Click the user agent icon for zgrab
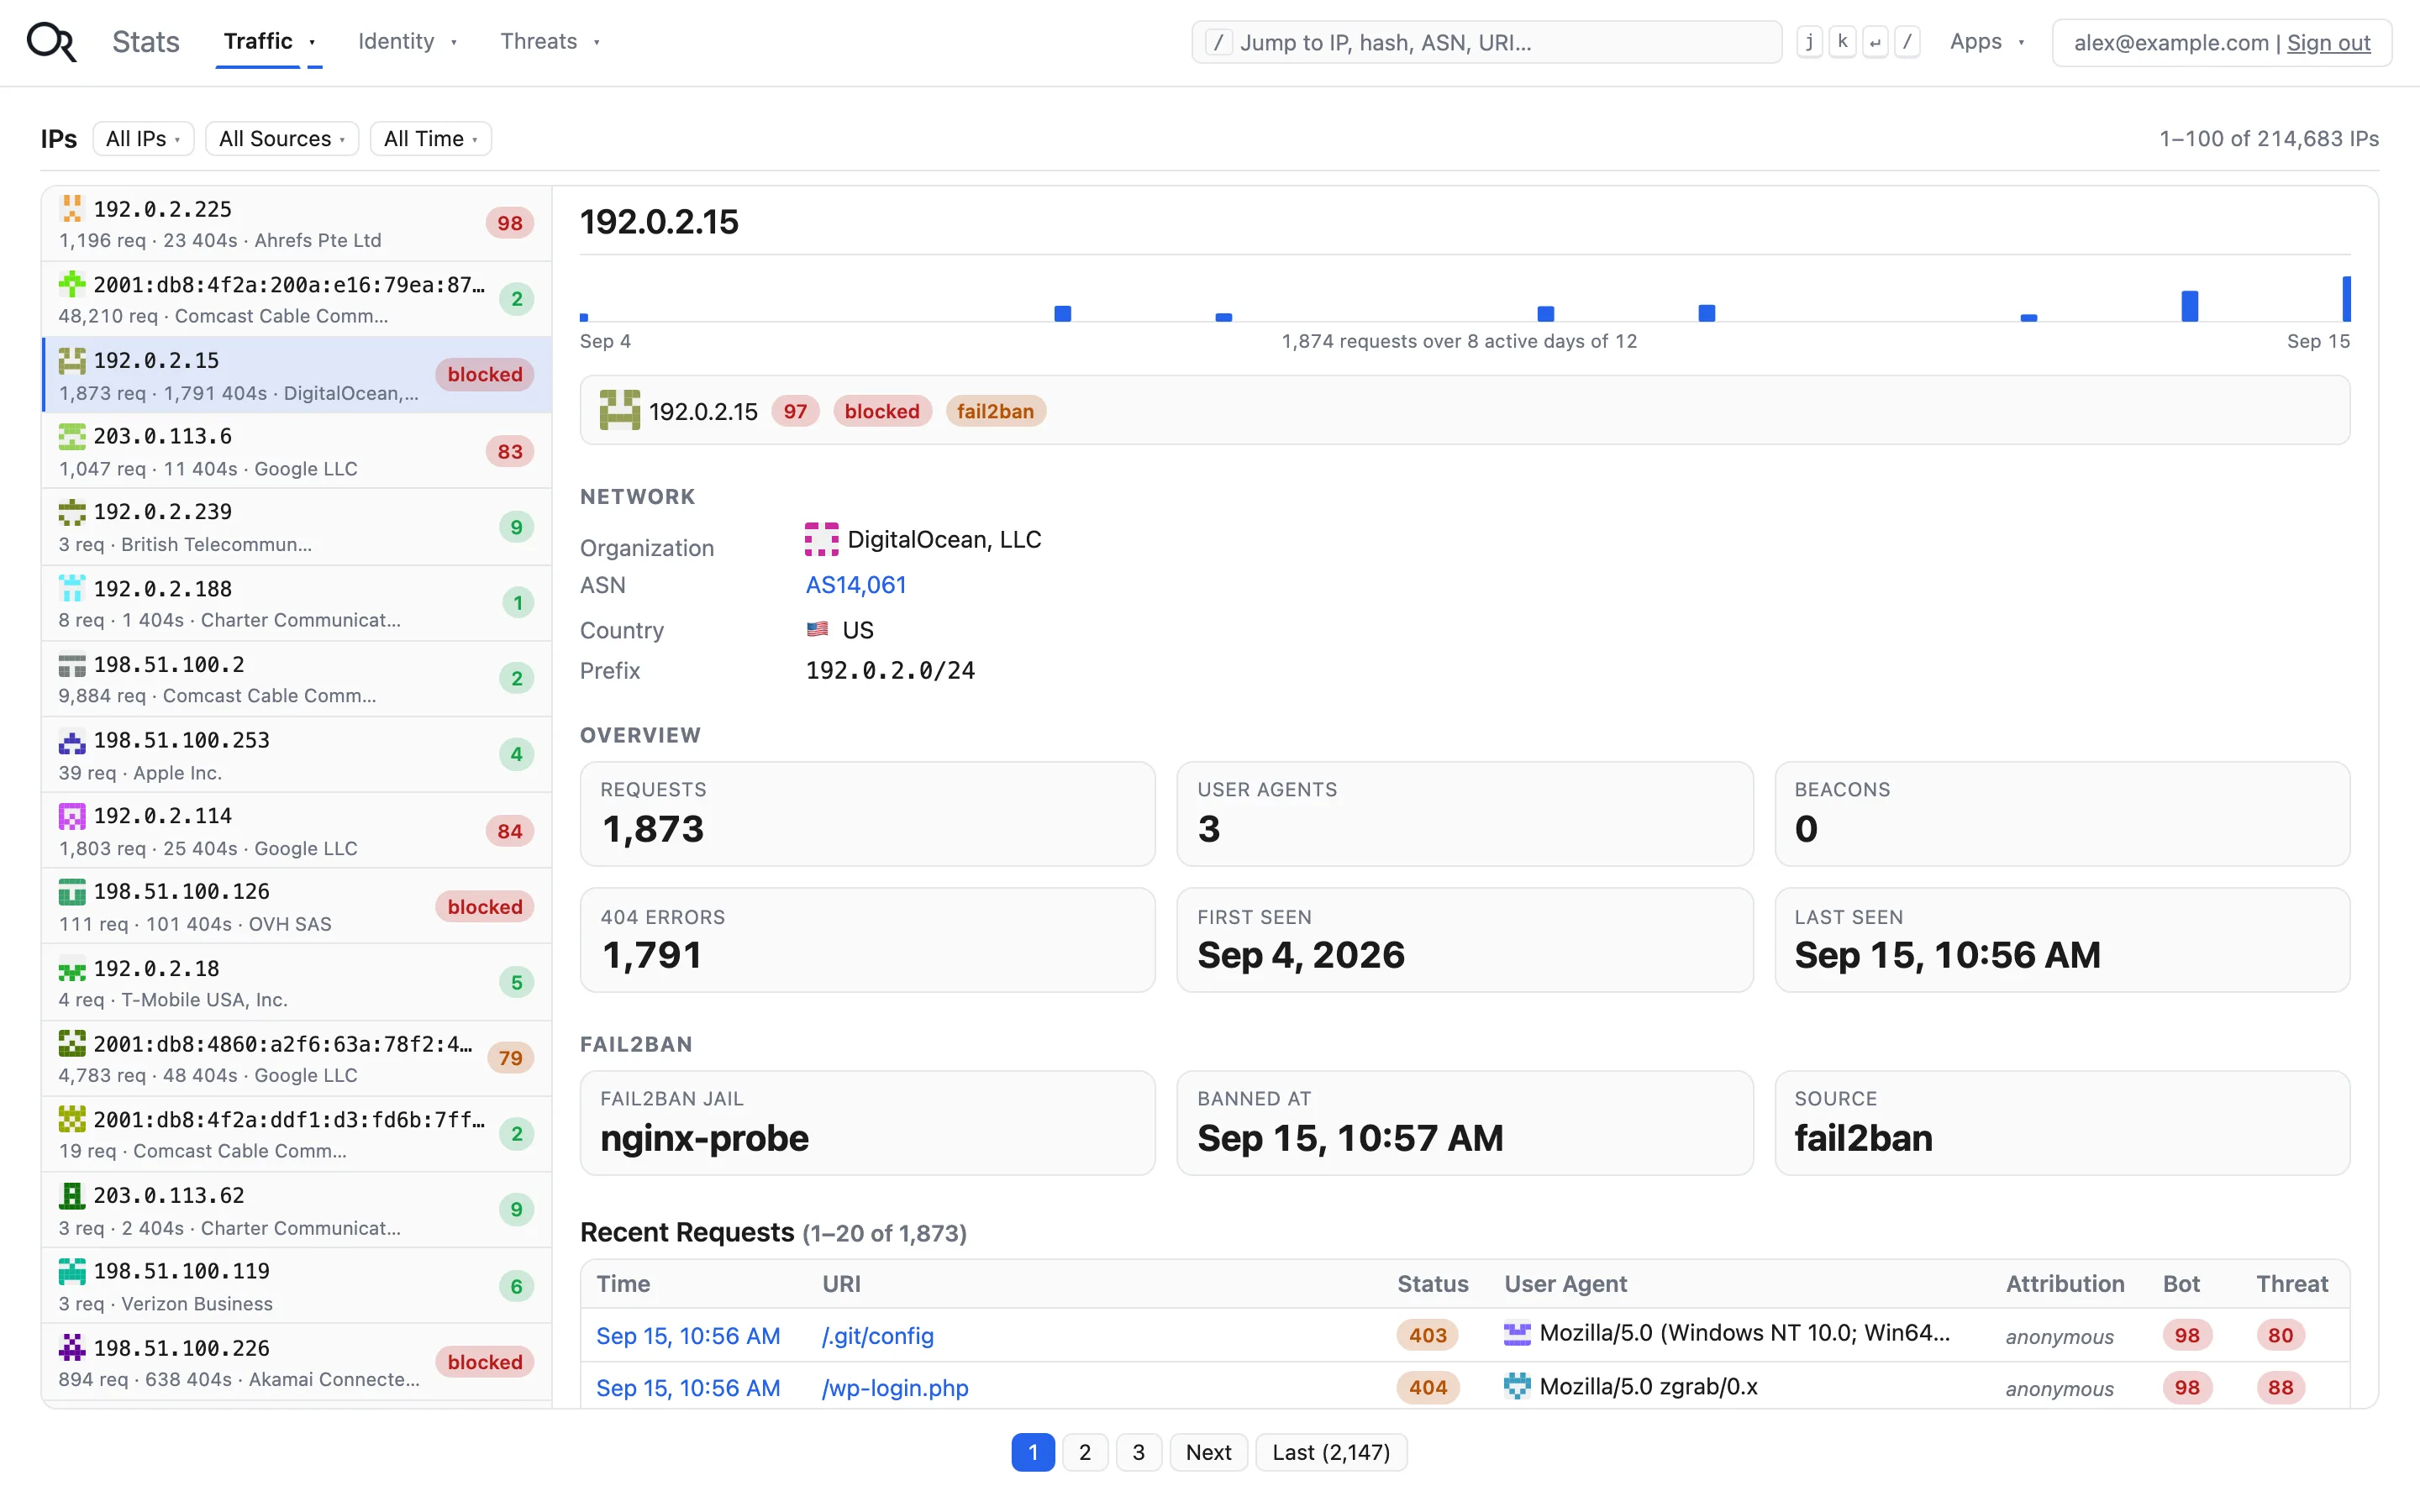The image size is (2420, 1512). pos(1517,1386)
